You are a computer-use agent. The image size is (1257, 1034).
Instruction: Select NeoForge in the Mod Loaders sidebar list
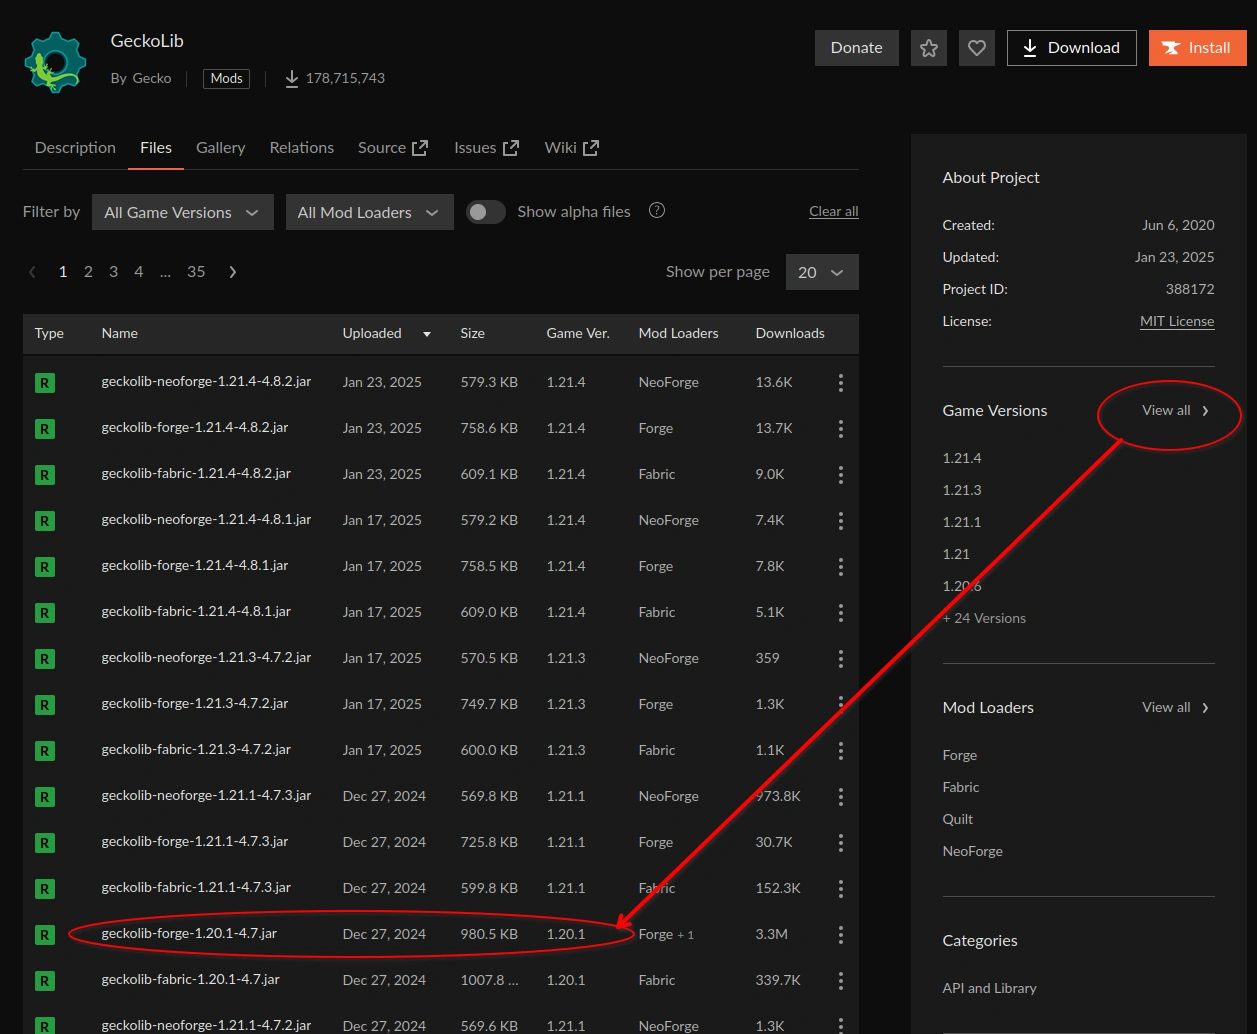click(x=972, y=851)
